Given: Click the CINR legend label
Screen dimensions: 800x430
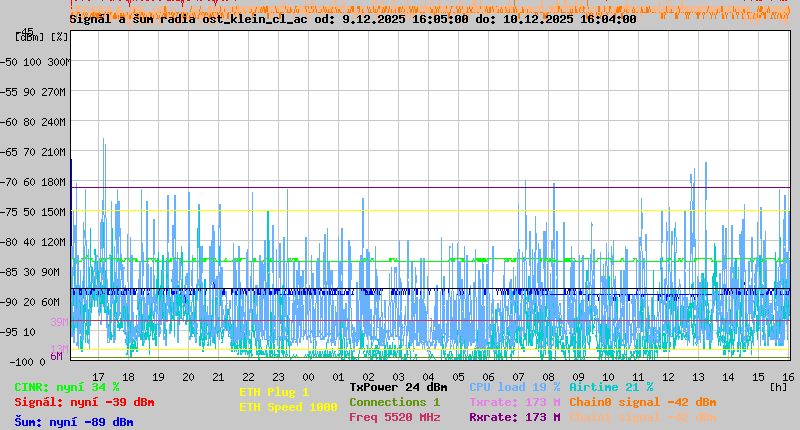Looking at the screenshot, I should coord(67,387).
